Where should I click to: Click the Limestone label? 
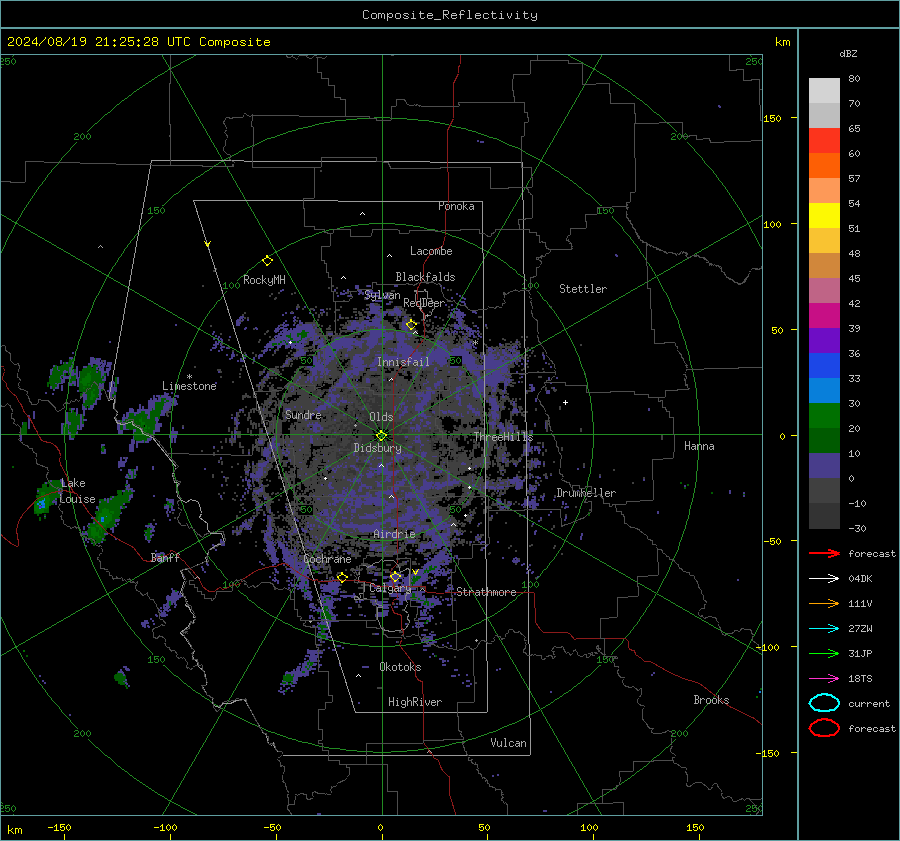[189, 386]
